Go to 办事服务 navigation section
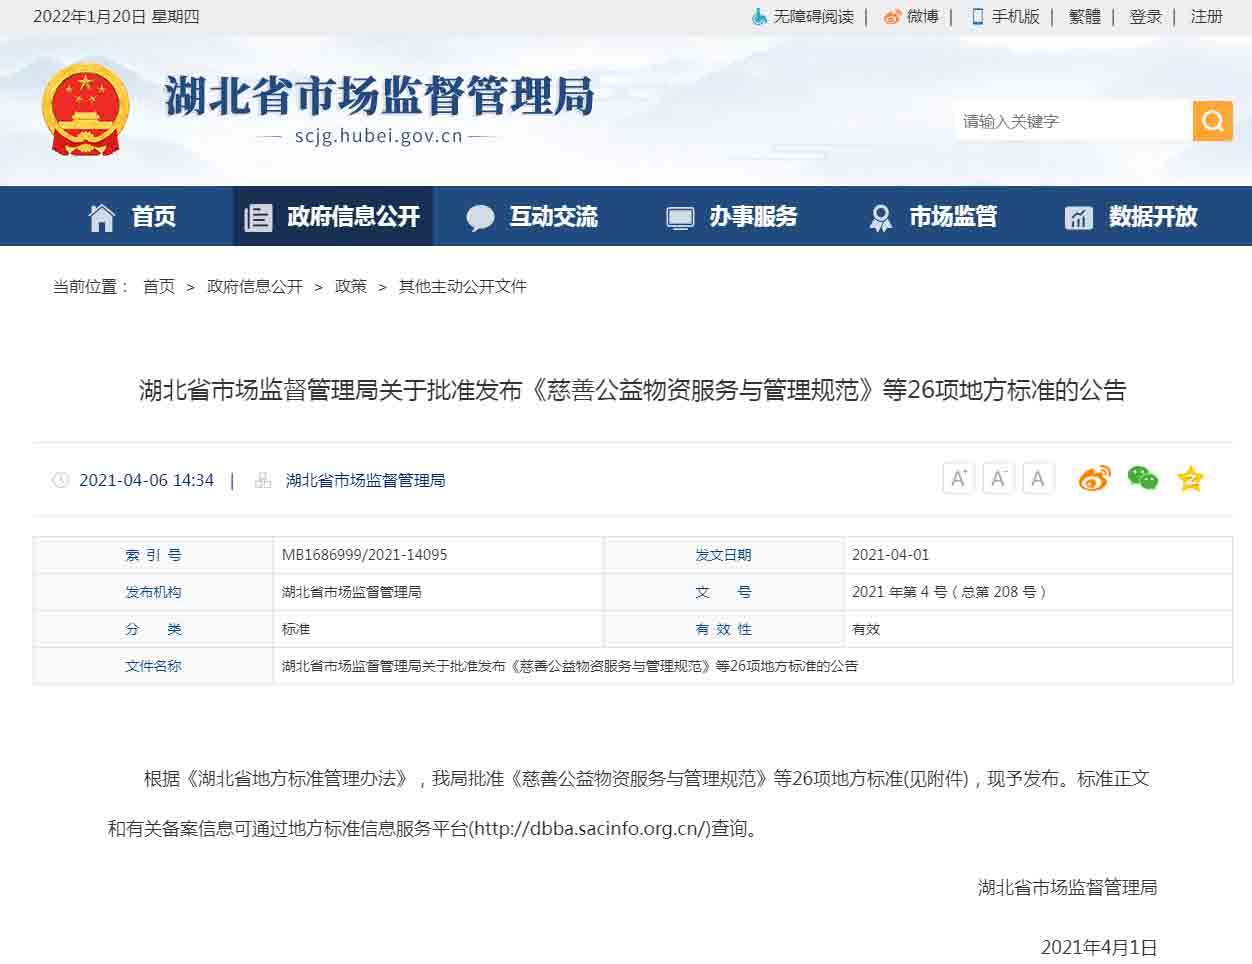 point(733,217)
